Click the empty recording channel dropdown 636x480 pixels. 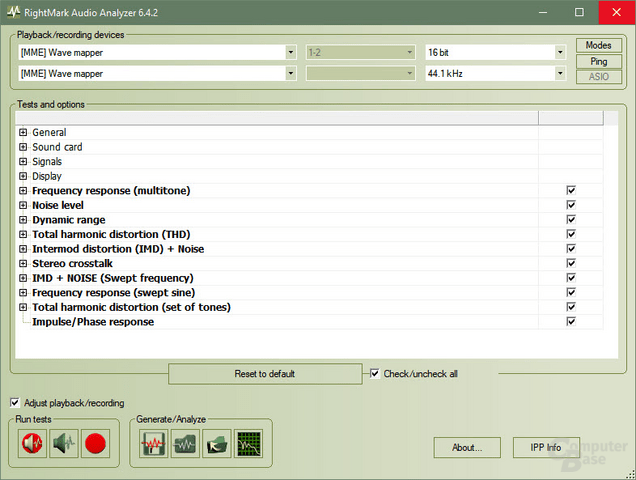(x=361, y=73)
